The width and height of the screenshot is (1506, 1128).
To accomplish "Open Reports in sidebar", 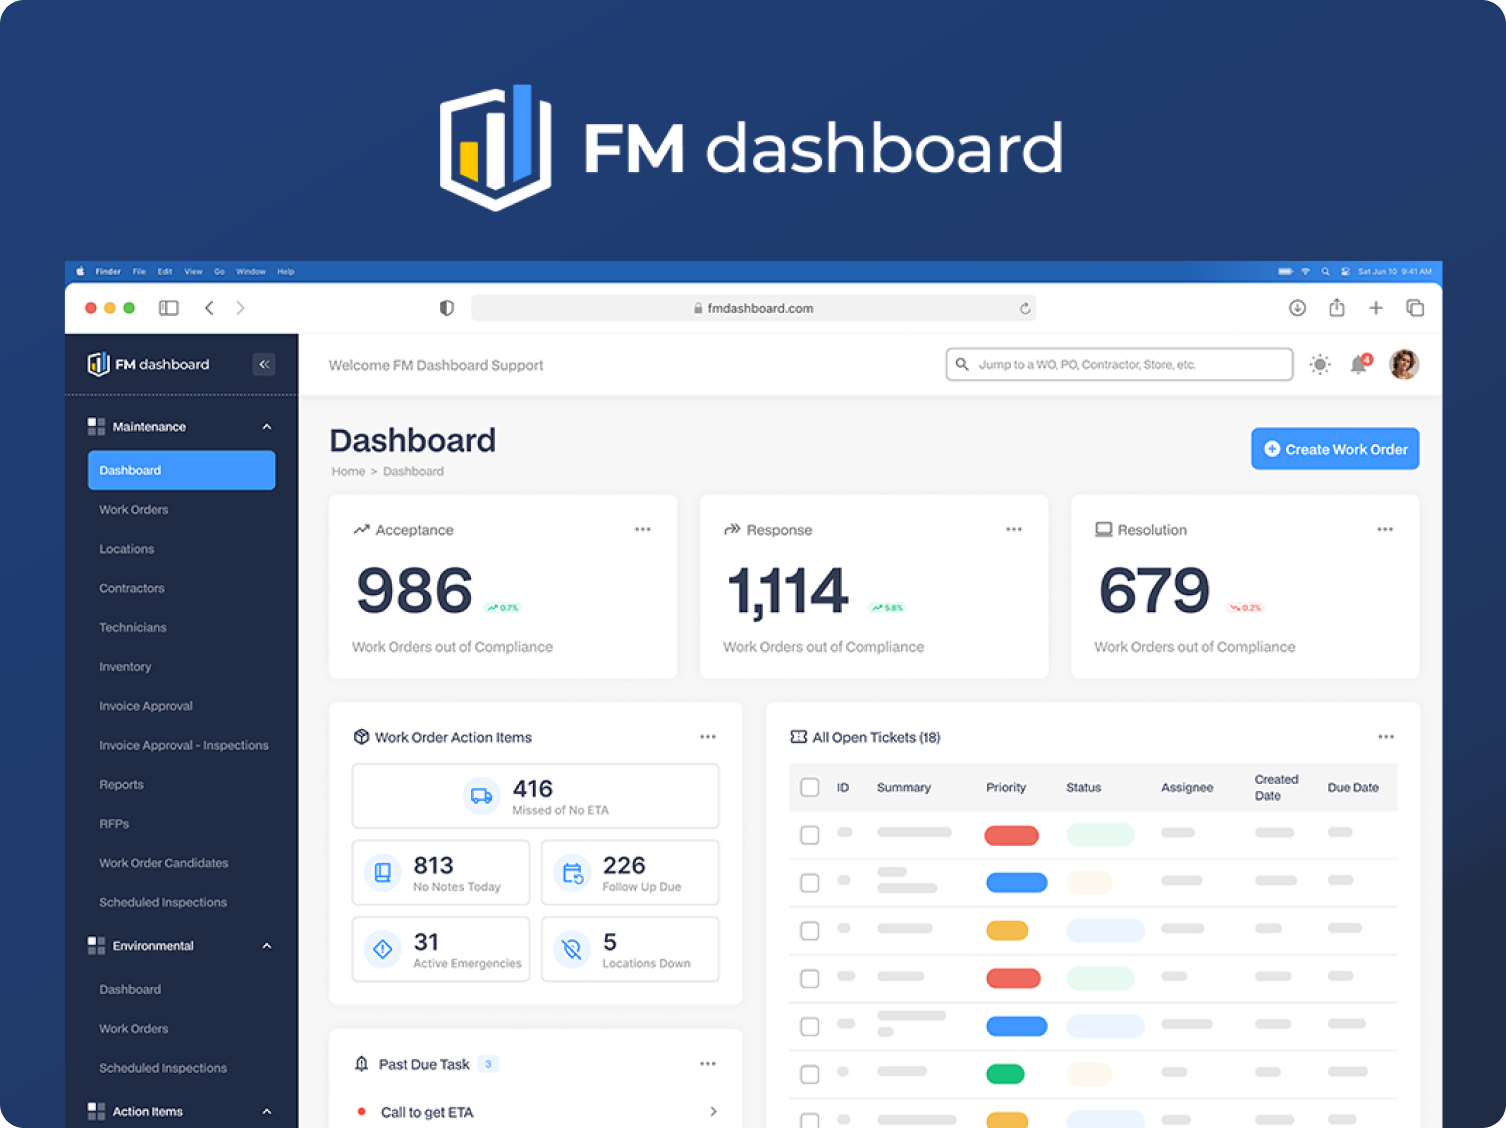I will [121, 785].
